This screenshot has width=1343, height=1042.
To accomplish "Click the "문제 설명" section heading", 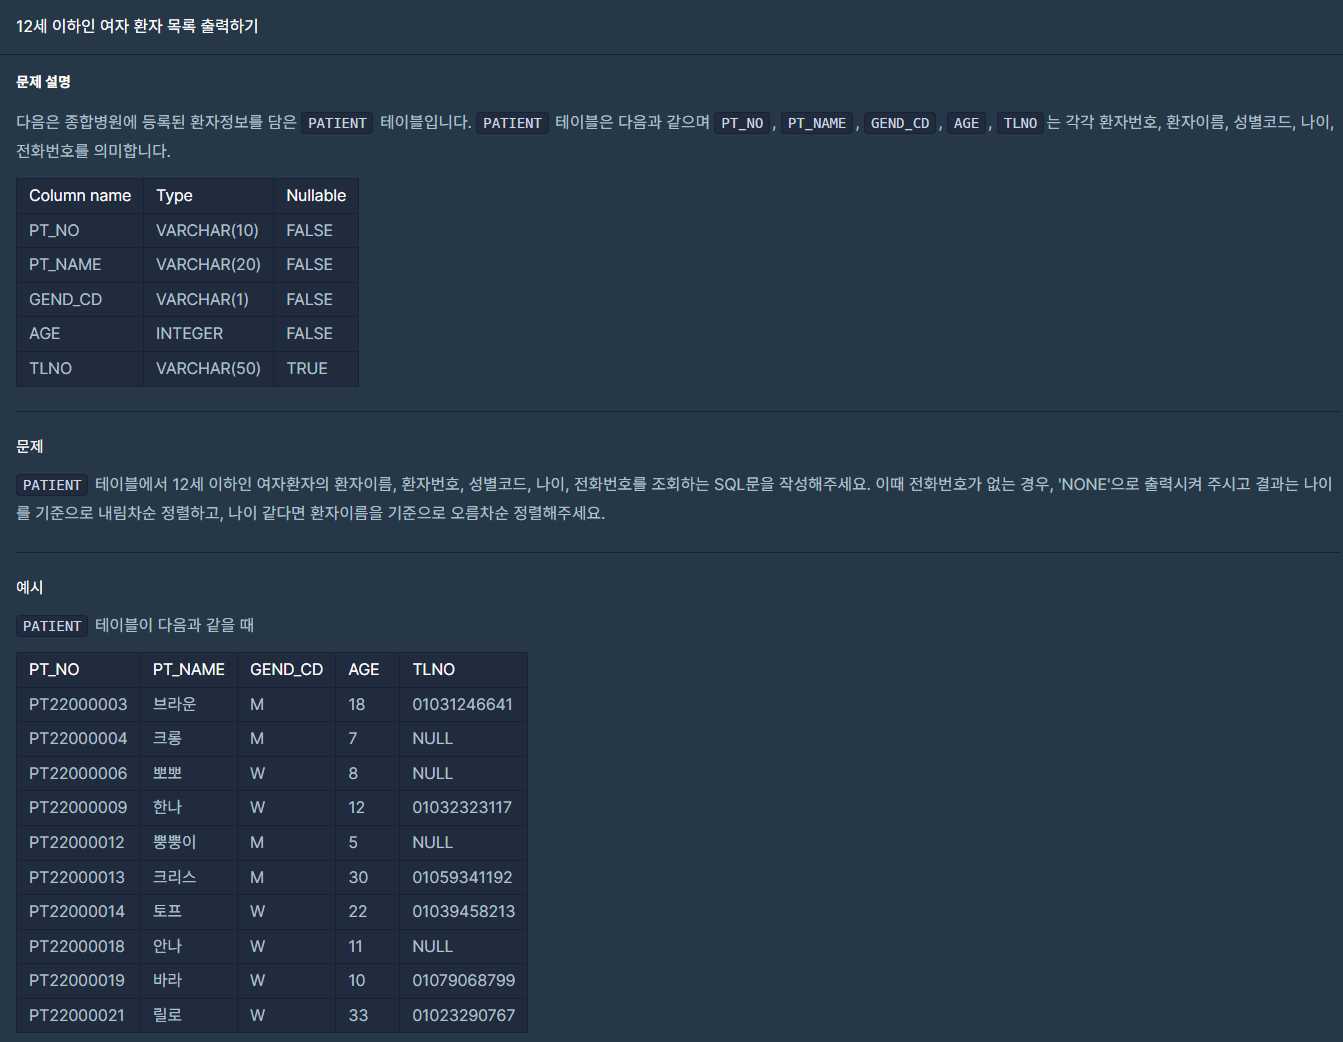I will [x=43, y=82].
